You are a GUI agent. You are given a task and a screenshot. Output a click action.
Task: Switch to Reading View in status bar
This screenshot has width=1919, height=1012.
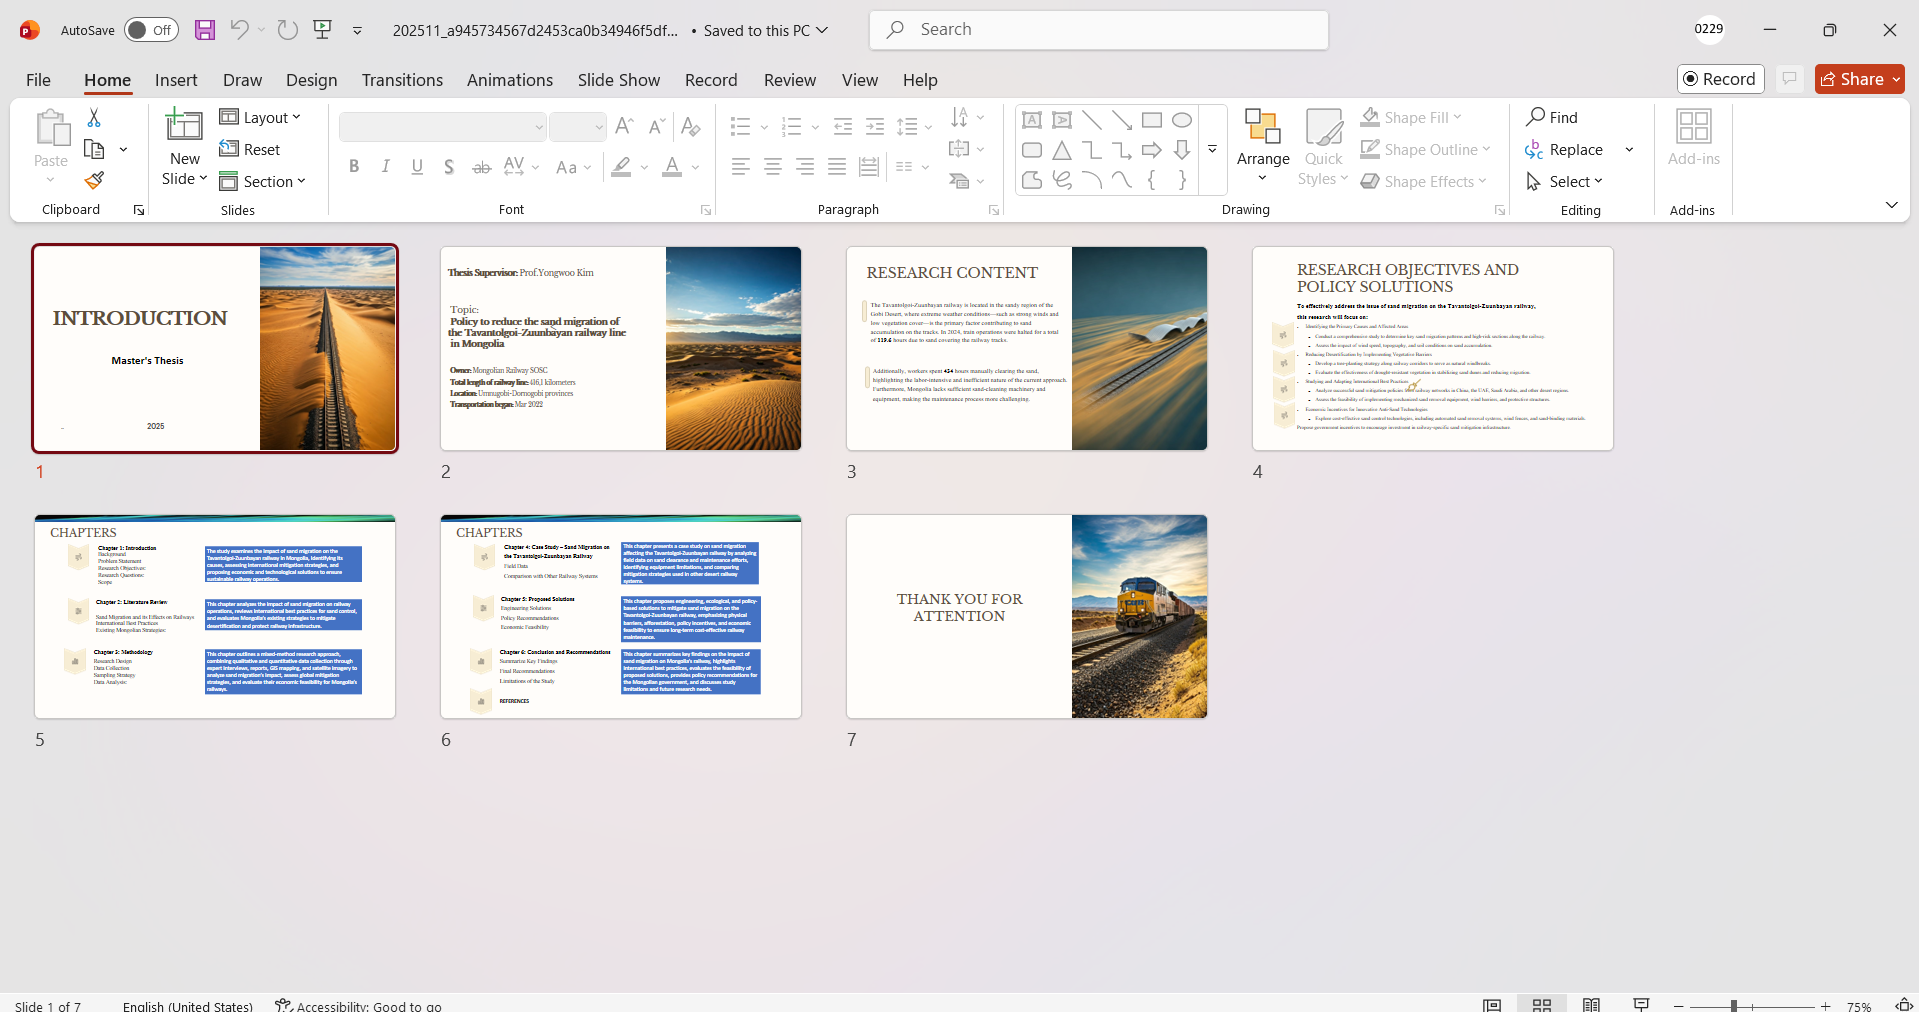click(1591, 1004)
